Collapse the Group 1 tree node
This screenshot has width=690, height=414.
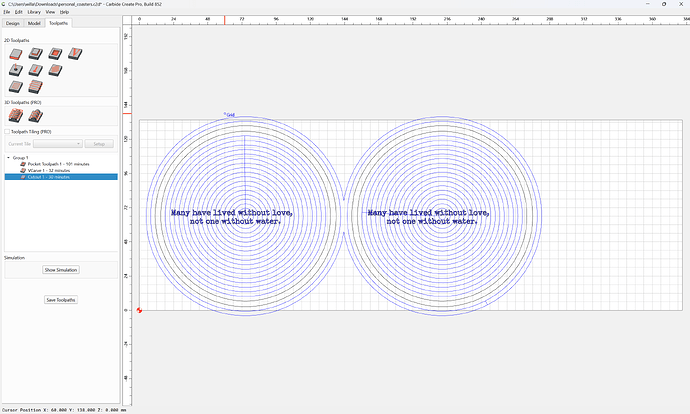coord(8,158)
